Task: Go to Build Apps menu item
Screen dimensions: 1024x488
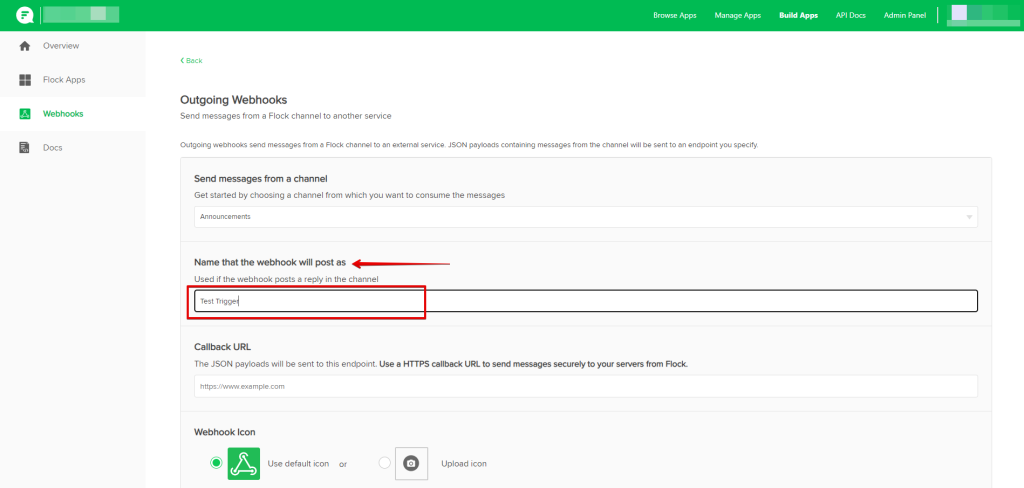Action: tap(799, 16)
